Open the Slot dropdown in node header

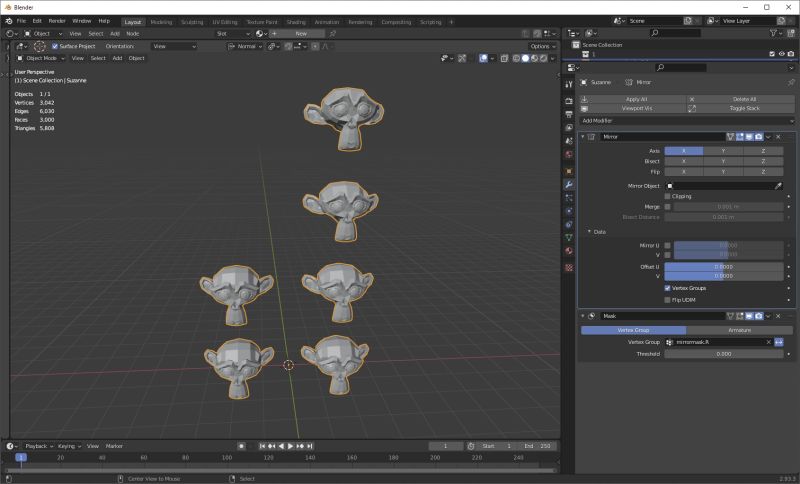(233, 34)
